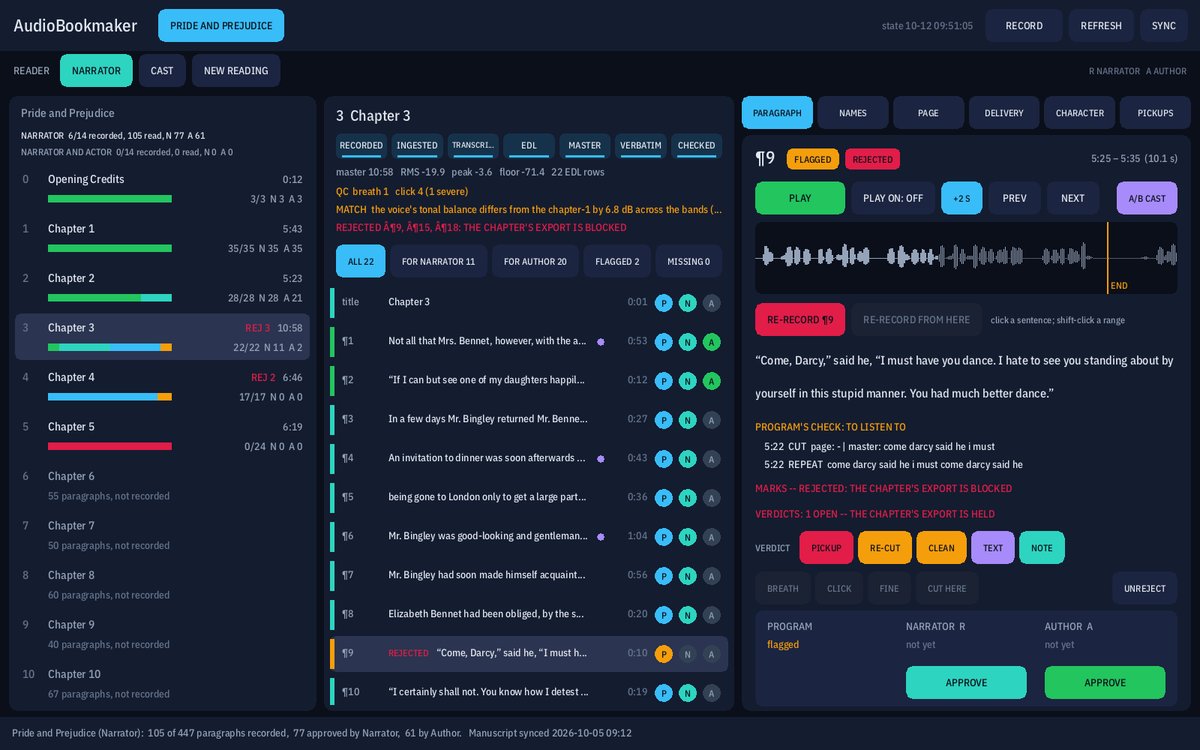Viewport: 1200px width, 750px height.
Task: Click the N badge in the ¶5 row
Action: [687, 497]
